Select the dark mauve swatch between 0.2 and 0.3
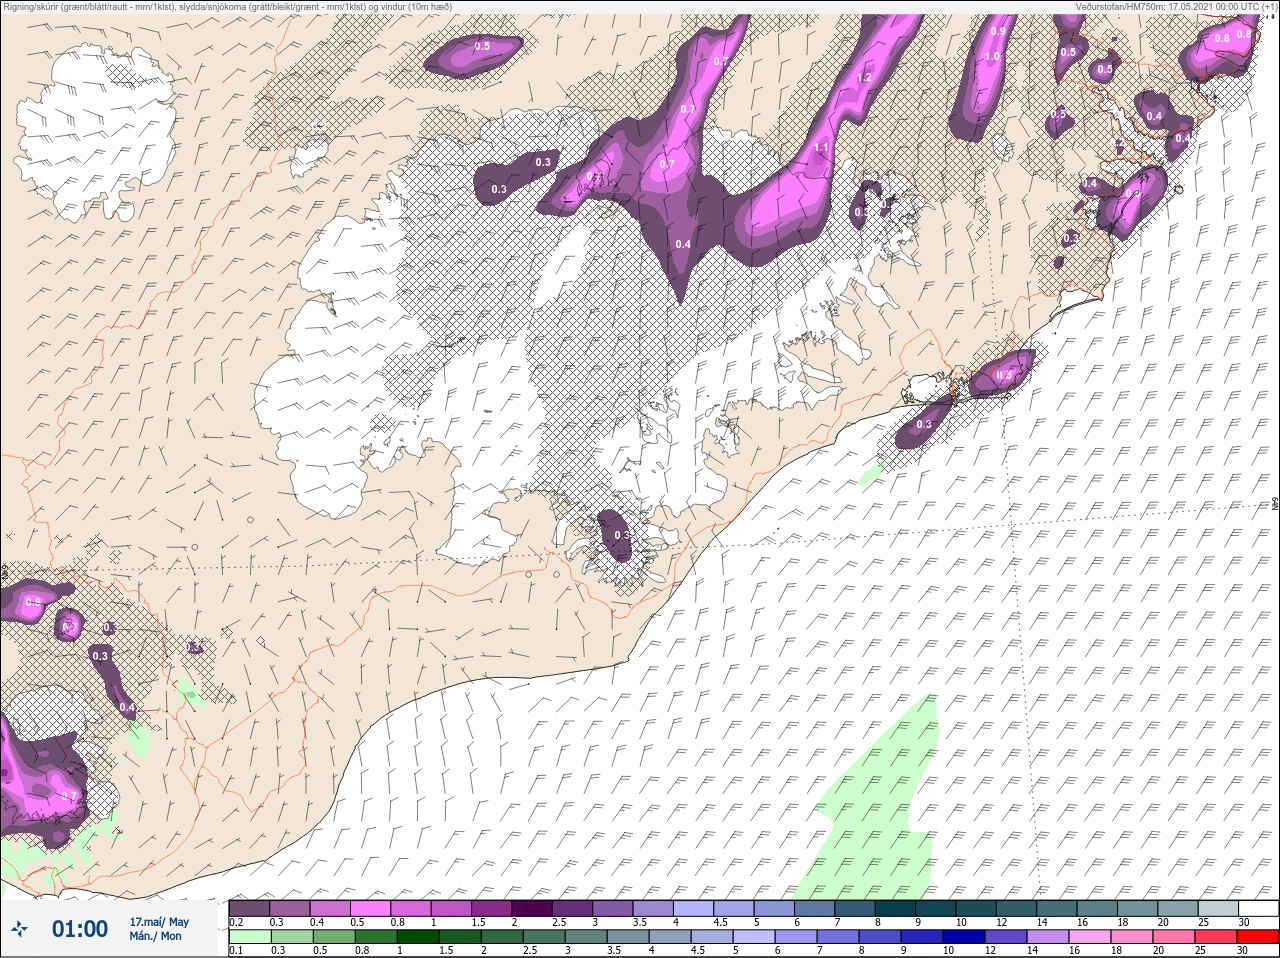The image size is (1280, 958). [x=250, y=908]
